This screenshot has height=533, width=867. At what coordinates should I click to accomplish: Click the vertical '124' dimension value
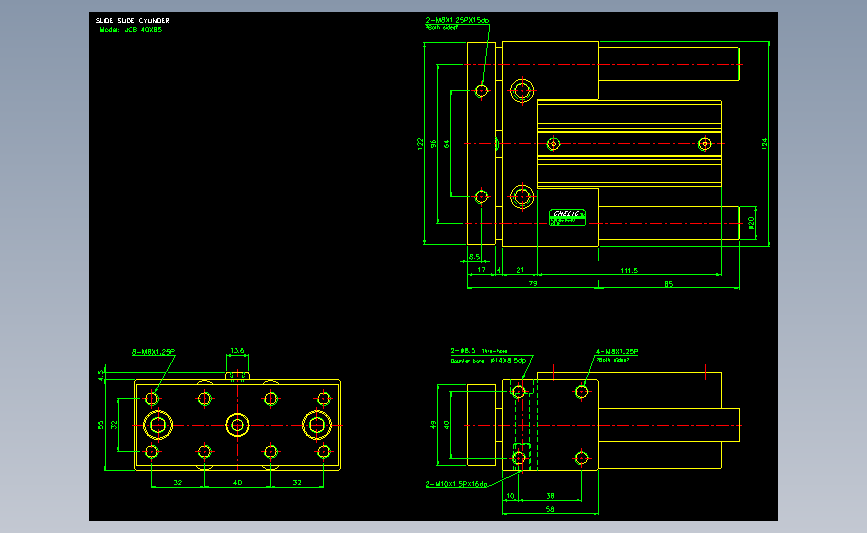coord(764,144)
